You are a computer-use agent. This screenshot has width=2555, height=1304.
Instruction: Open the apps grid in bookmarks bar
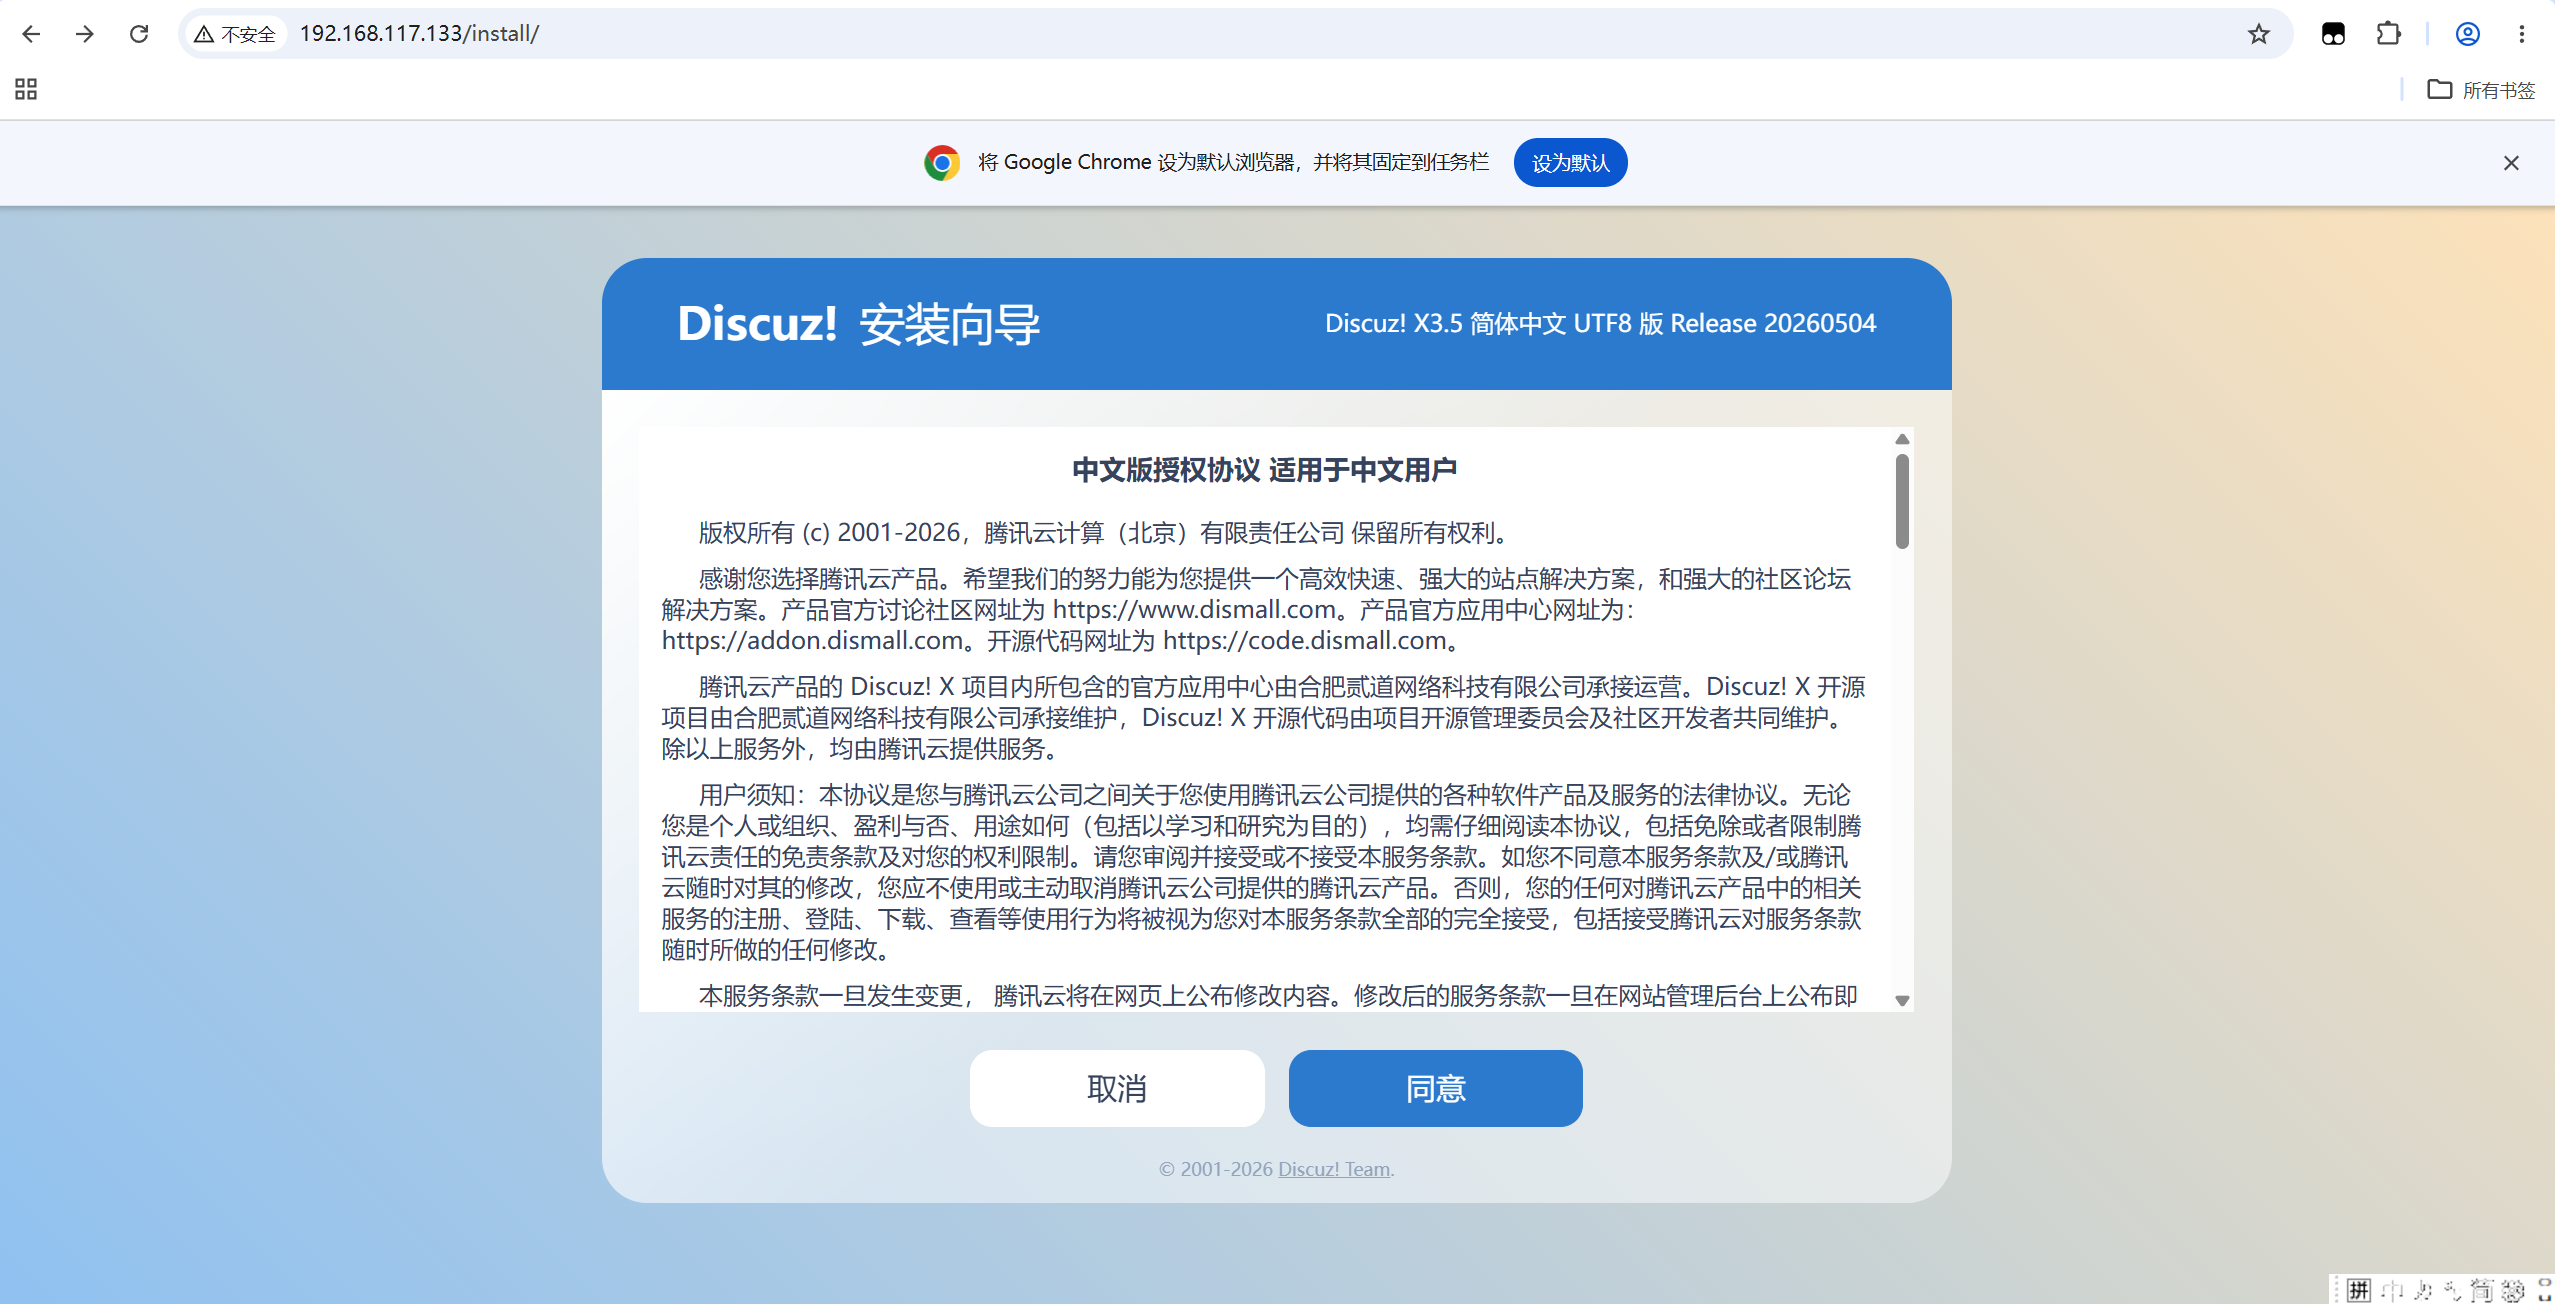point(26,89)
